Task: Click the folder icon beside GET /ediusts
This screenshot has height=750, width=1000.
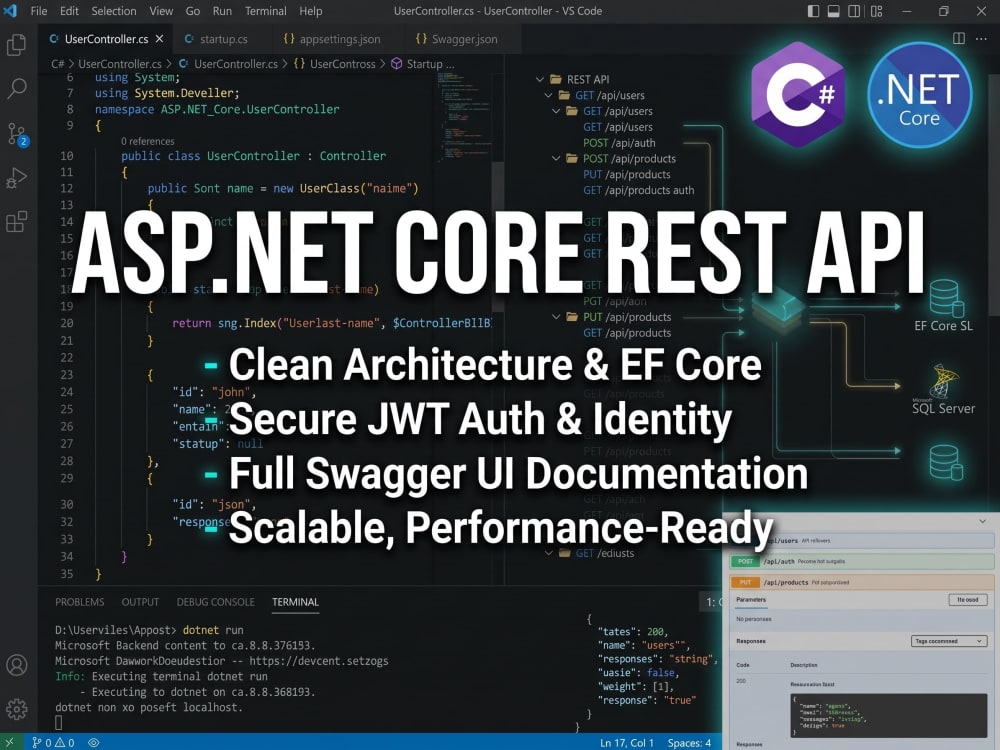Action: (564, 553)
